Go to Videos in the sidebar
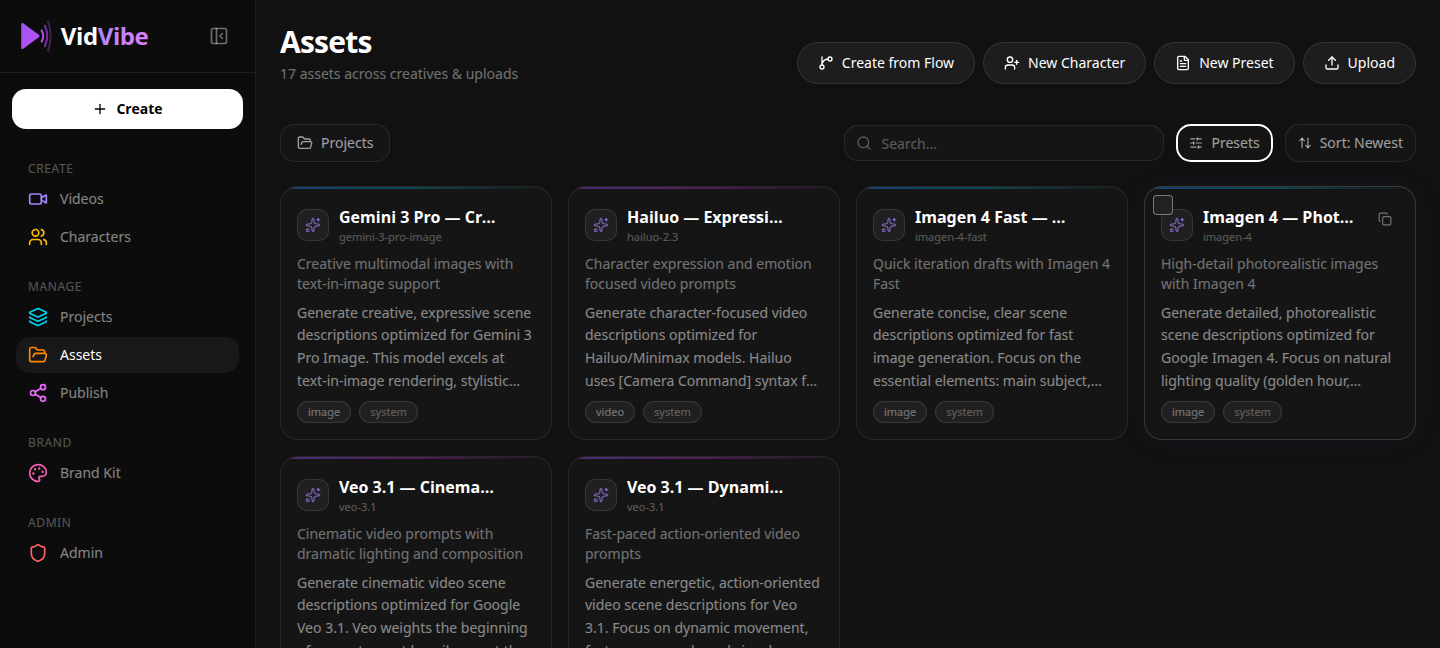The image size is (1440, 648). 127,199
